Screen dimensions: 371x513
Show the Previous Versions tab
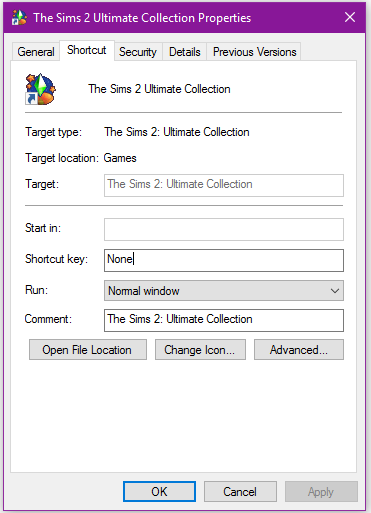pos(254,52)
